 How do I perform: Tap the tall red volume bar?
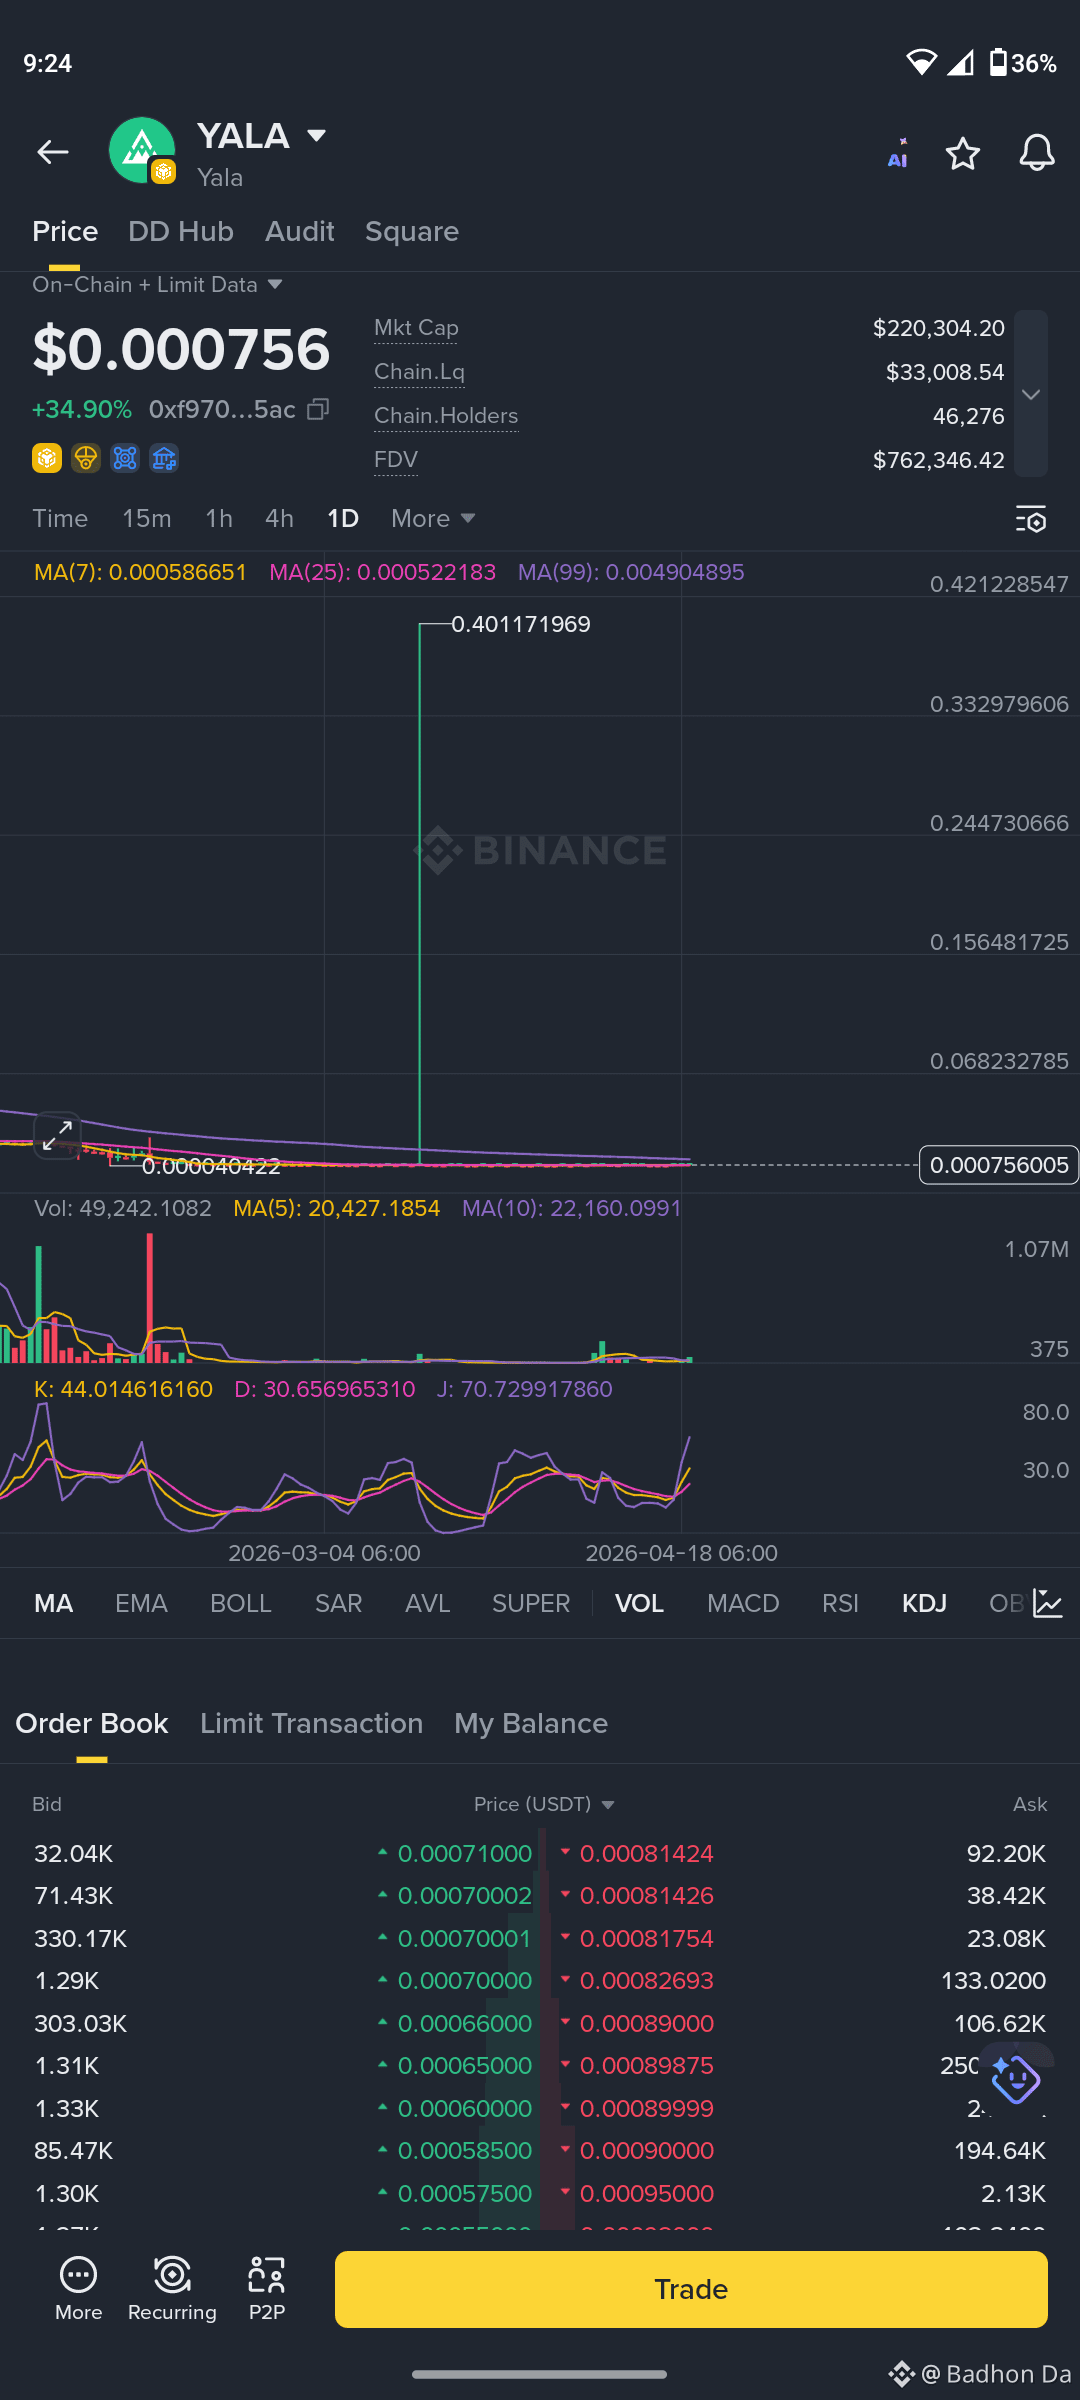pyautogui.click(x=150, y=1298)
